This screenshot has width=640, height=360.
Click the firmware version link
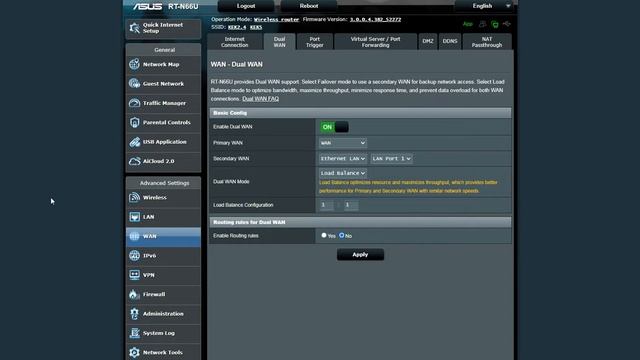(376, 20)
